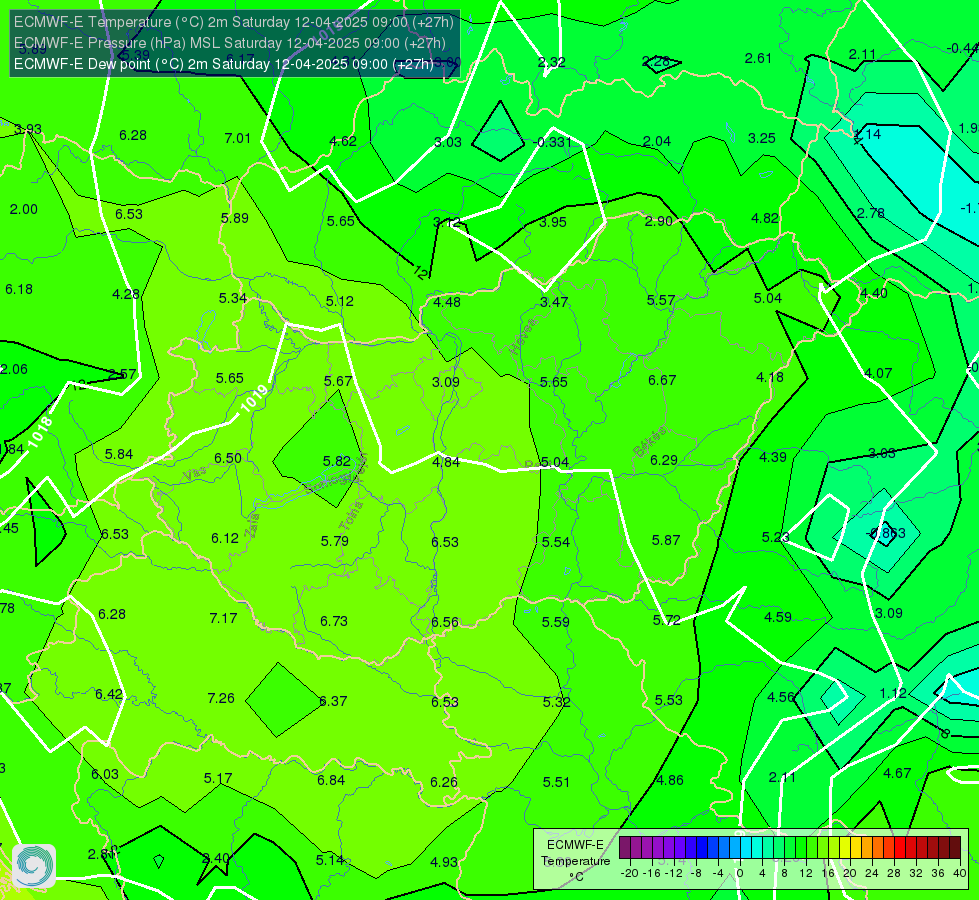Viewport: 979px width, 900px height.
Task: Pick the cyan 0 degree legend swatch
Action: [745, 848]
